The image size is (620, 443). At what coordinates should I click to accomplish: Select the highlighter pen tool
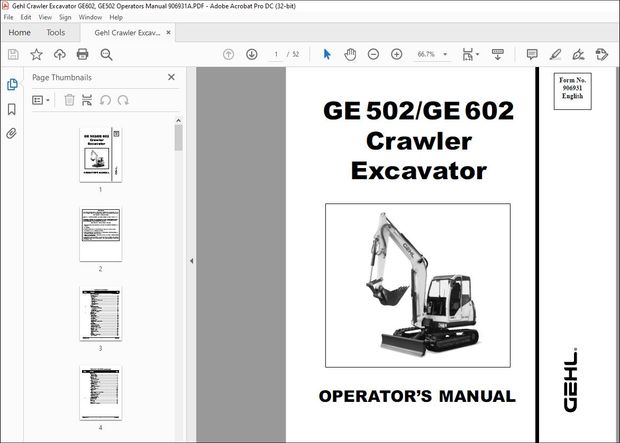[x=556, y=54]
